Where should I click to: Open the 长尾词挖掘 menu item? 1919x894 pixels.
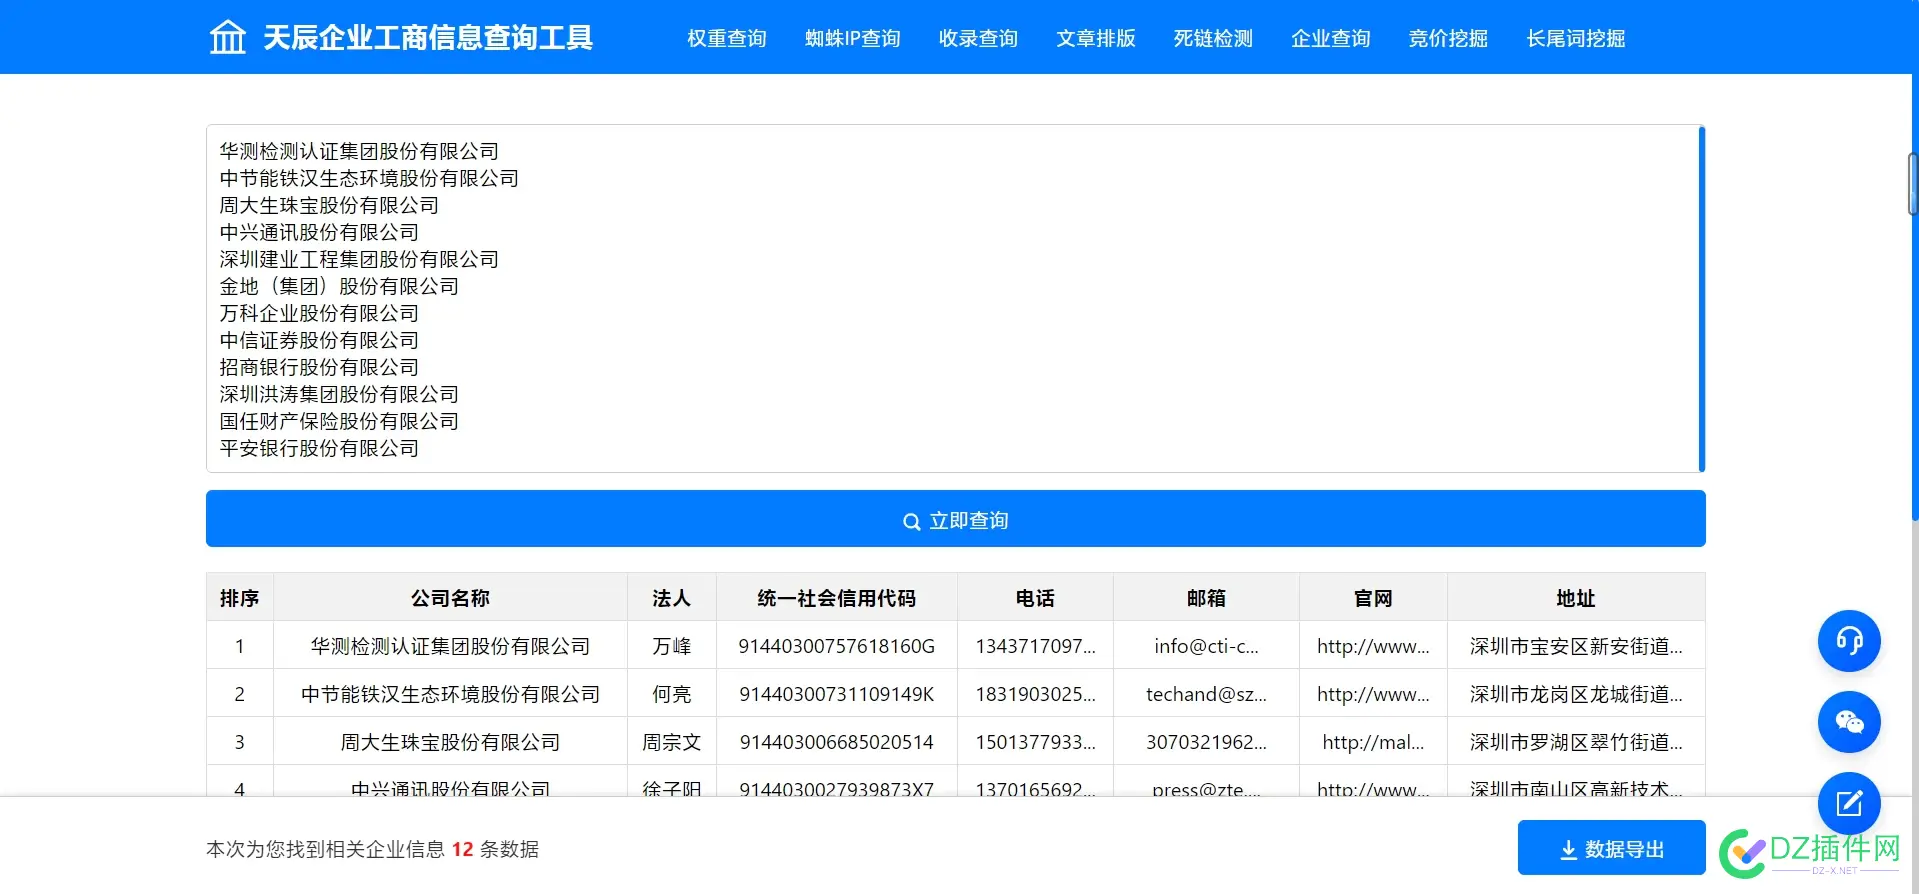point(1576,38)
